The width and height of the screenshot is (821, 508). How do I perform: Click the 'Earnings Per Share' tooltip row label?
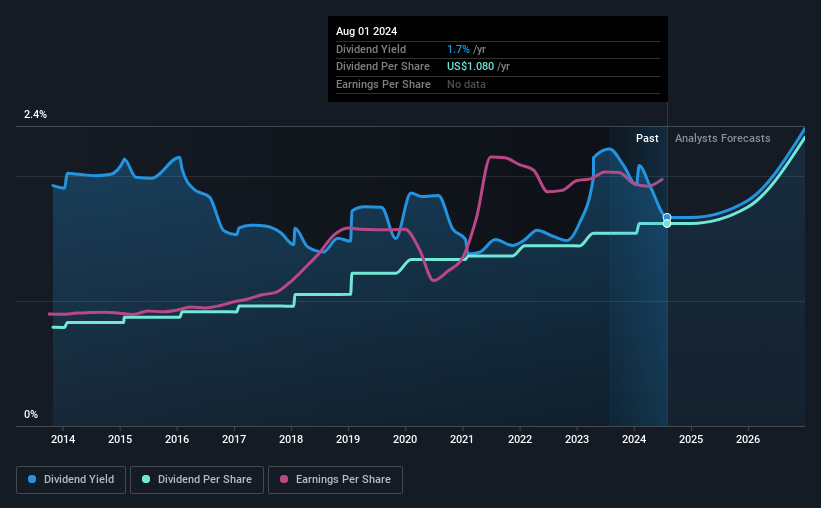click(383, 84)
